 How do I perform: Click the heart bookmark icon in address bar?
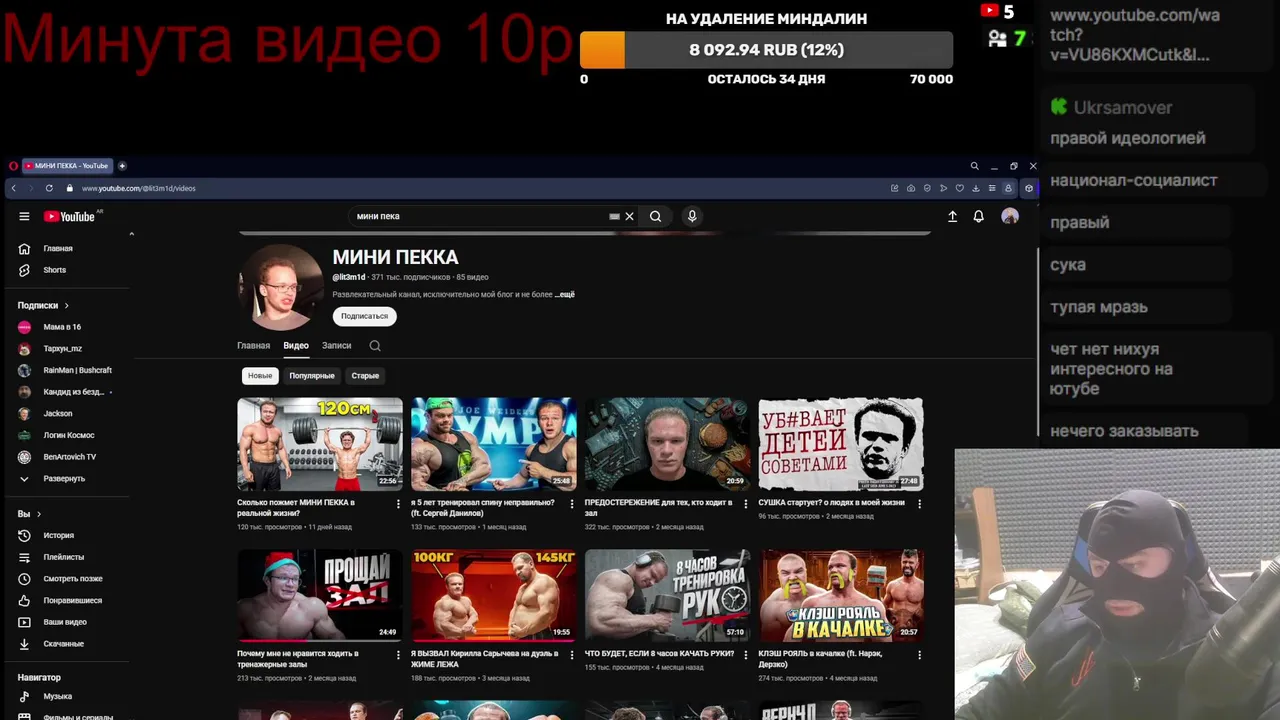pyautogui.click(x=959, y=188)
